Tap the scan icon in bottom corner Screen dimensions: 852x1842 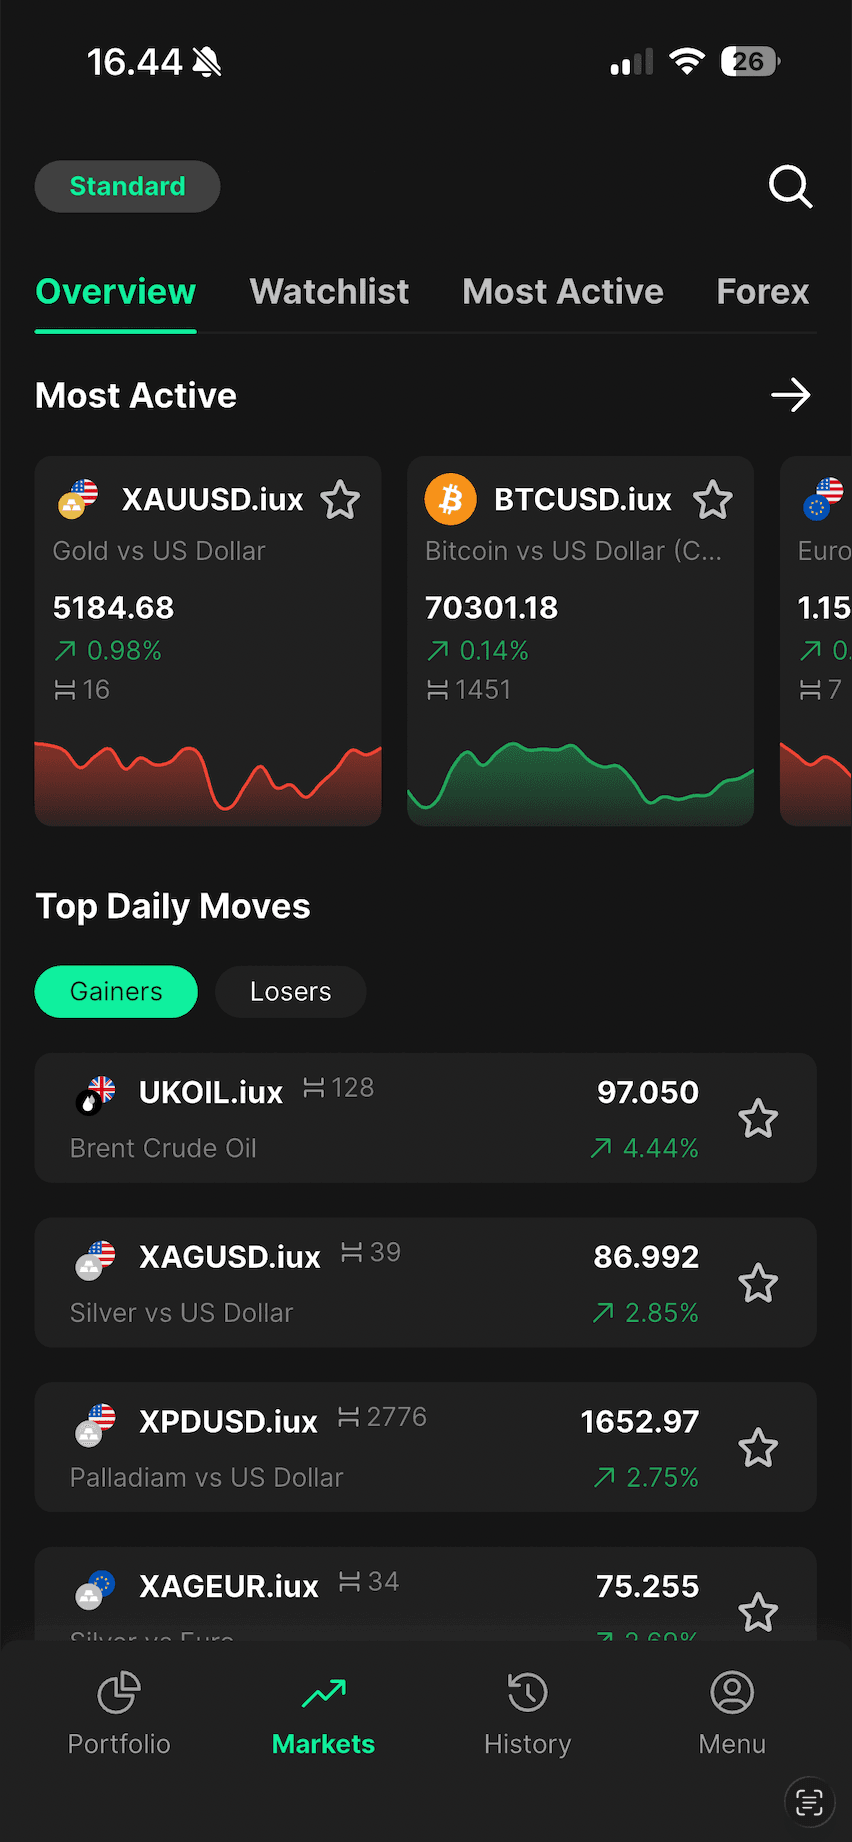[809, 1802]
